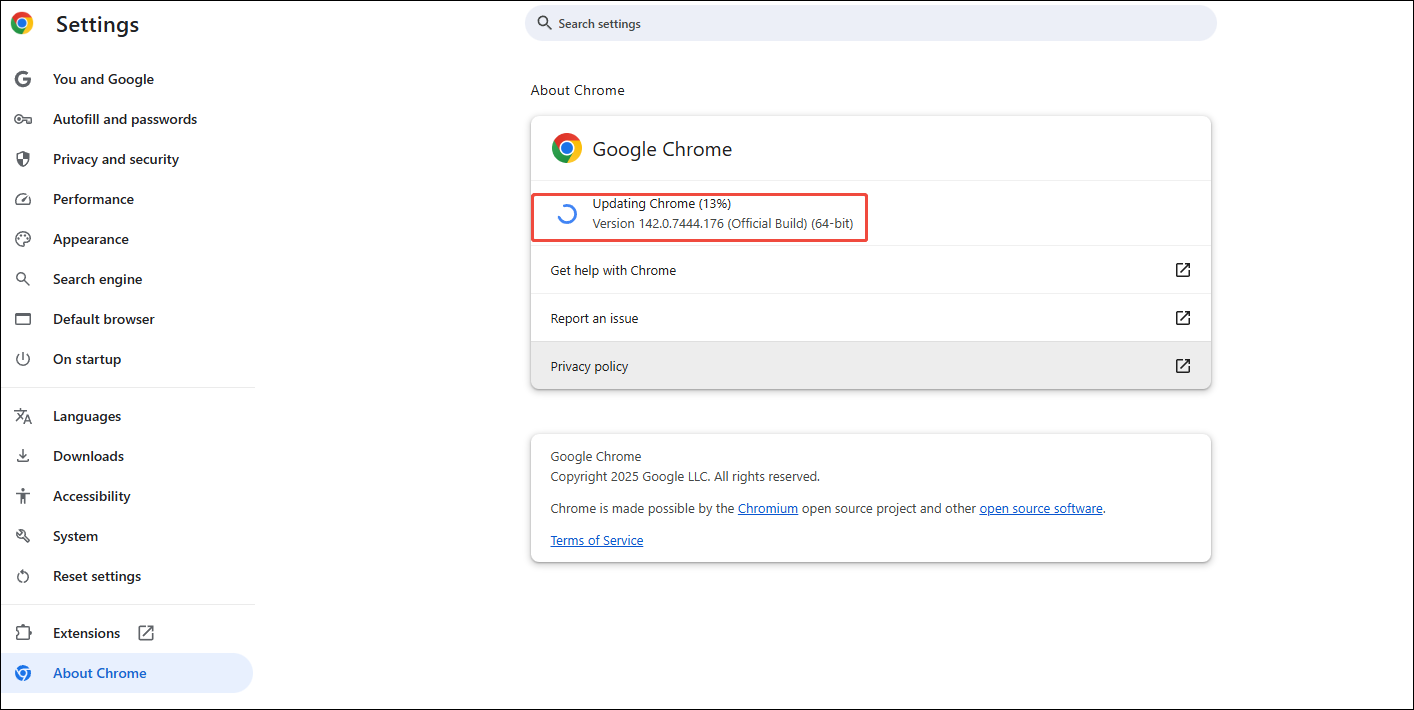Click the external link icon beside Report an issue
Image resolution: width=1414 pixels, height=710 pixels.
[x=1183, y=317]
